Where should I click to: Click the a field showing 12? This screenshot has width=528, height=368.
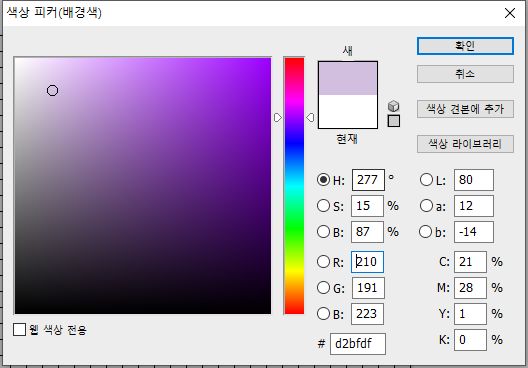tap(474, 206)
